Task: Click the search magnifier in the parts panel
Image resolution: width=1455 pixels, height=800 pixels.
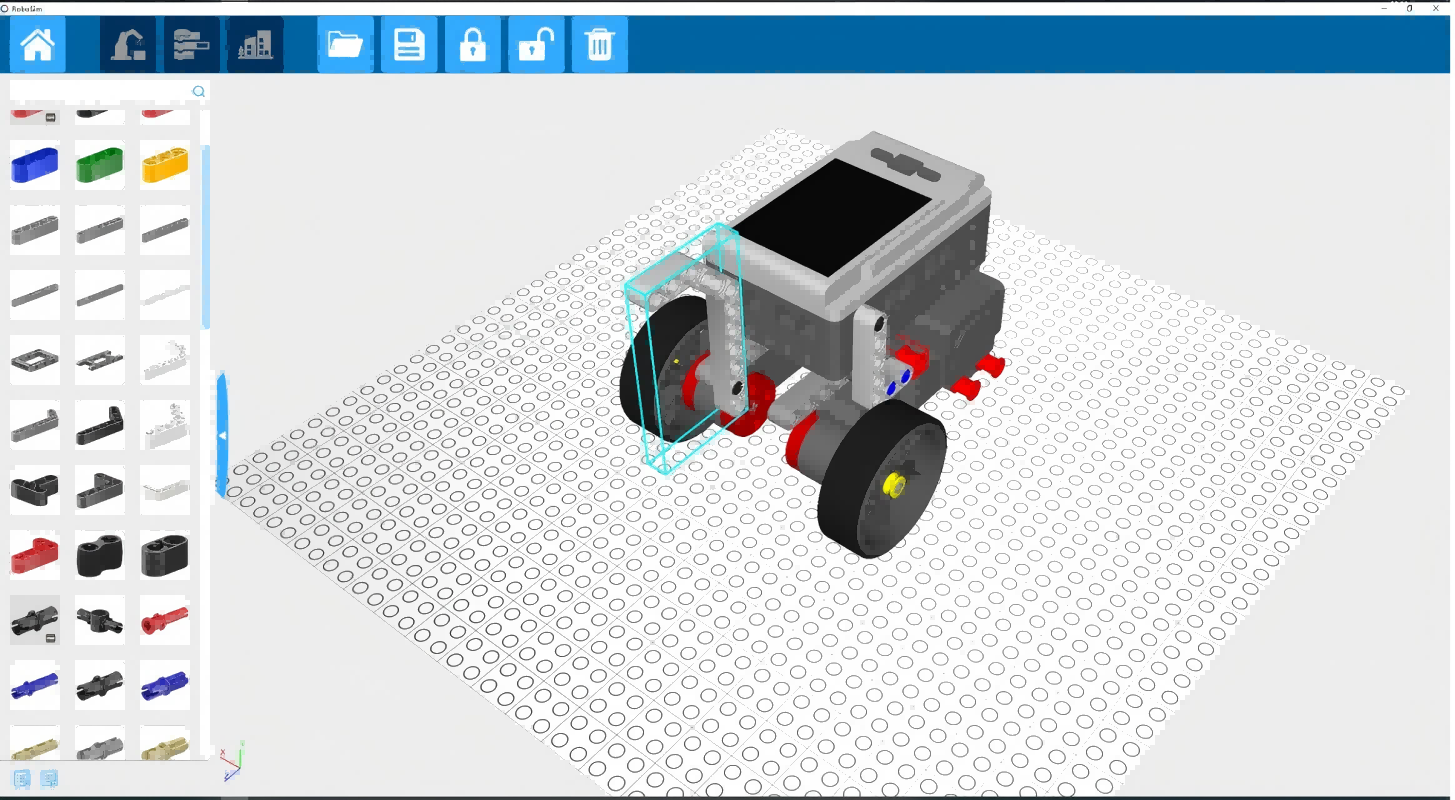Action: (199, 92)
